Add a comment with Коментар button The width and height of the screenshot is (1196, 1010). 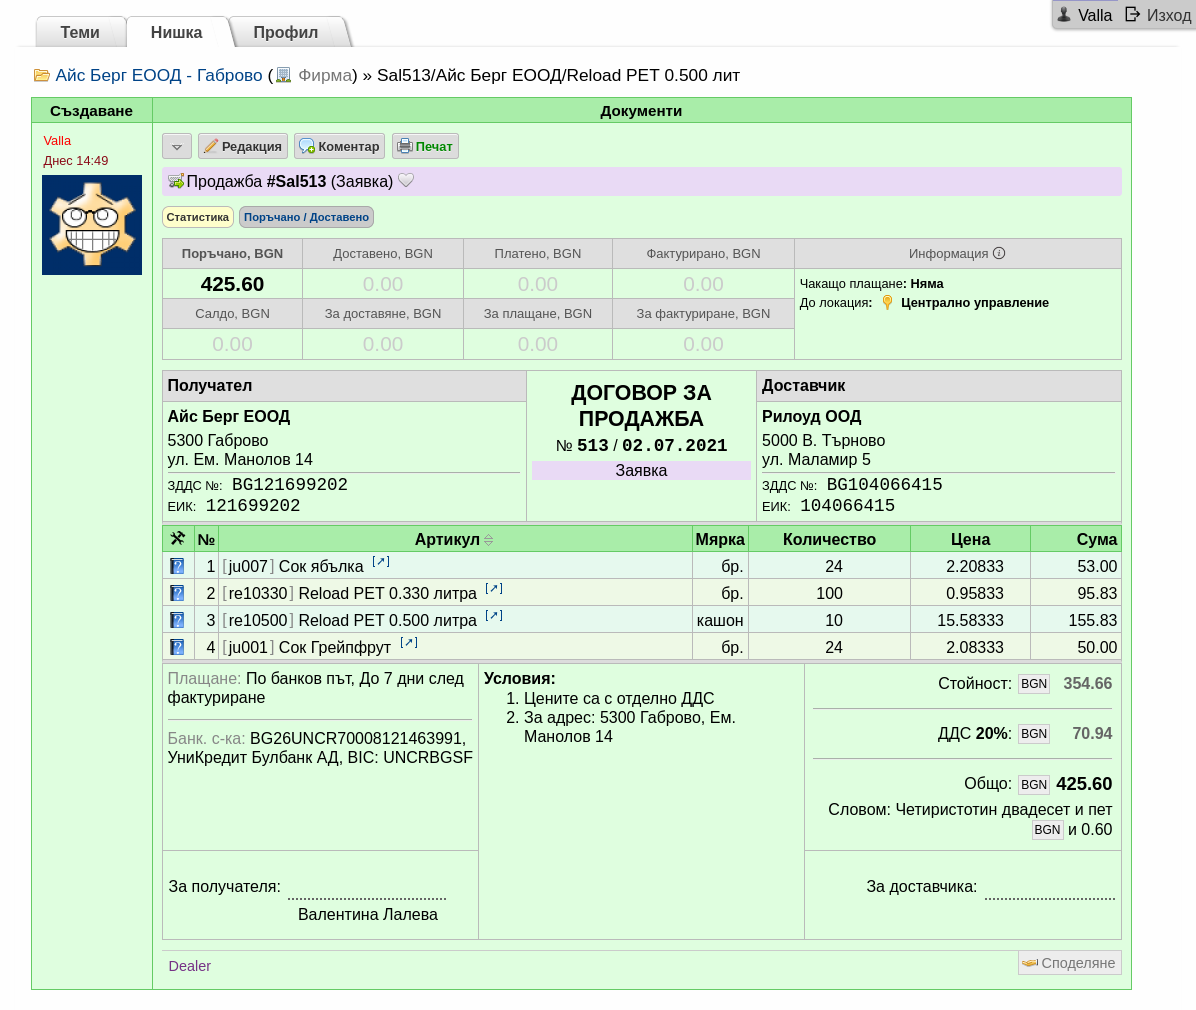[339, 146]
